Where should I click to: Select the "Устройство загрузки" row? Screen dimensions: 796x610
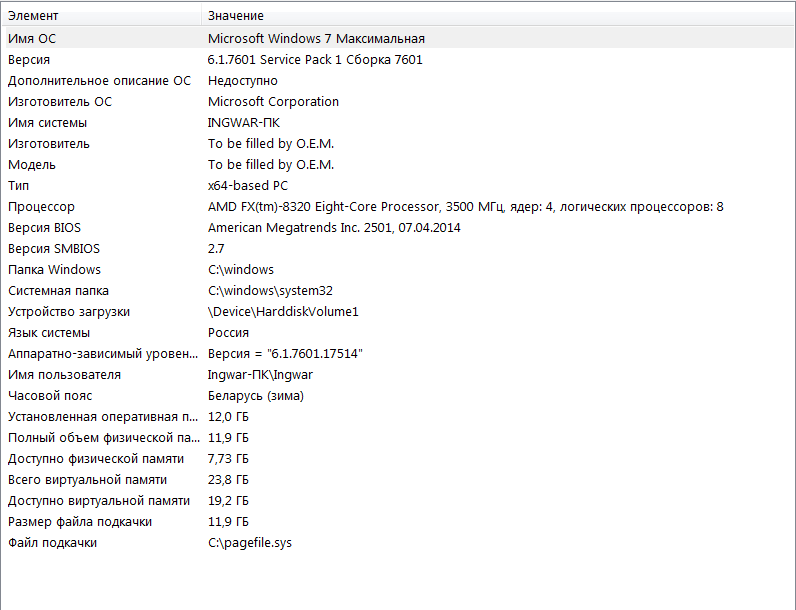click(69, 311)
